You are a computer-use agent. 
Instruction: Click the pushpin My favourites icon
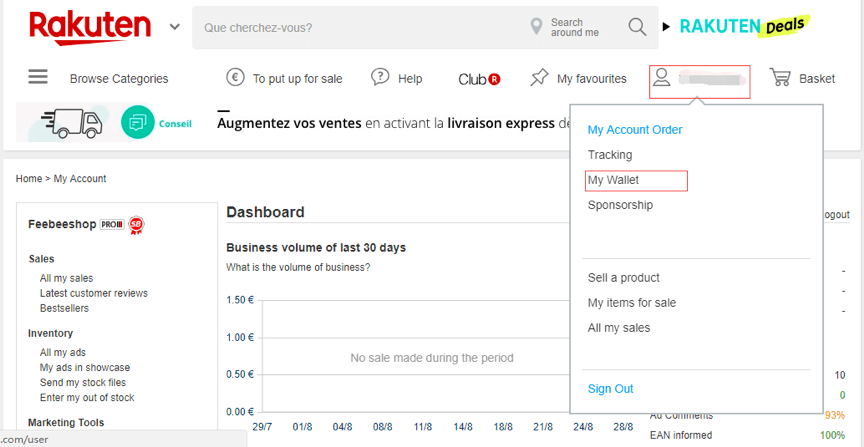540,78
